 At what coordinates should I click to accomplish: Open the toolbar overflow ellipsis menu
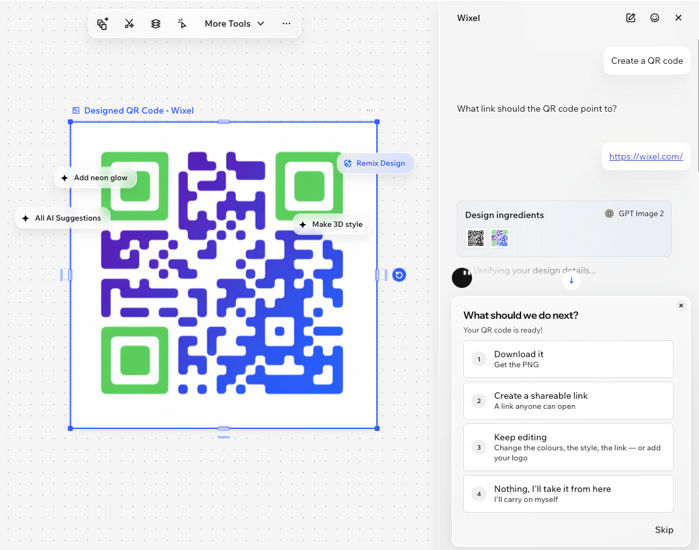[286, 24]
